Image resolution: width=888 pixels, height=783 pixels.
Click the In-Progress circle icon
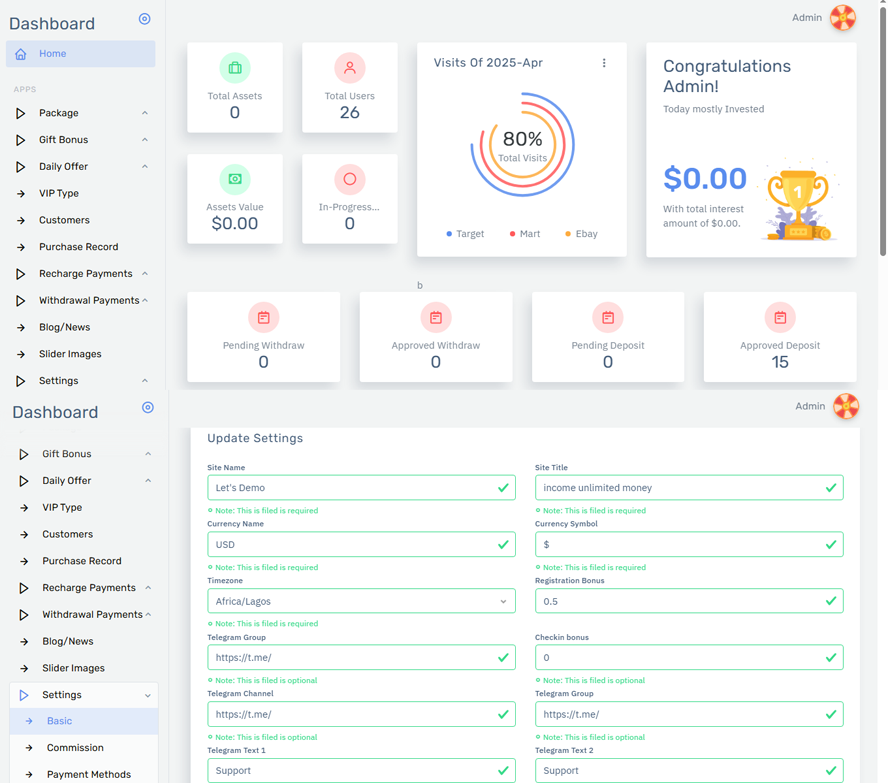[350, 179]
